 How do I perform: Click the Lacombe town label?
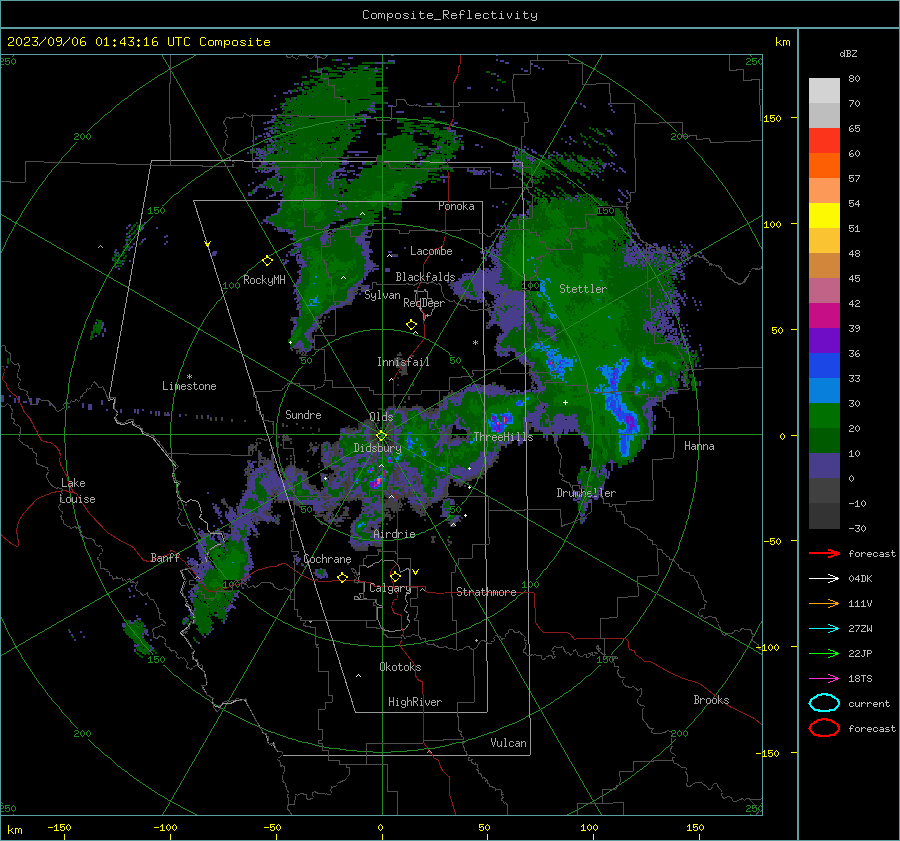(x=431, y=251)
